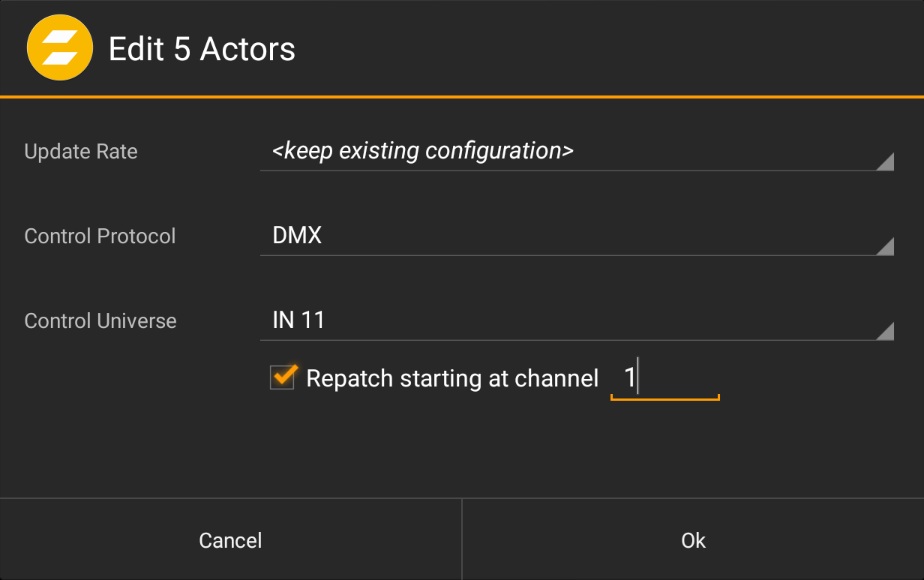Viewport: 924px width, 580px height.
Task: Click the dialog header bar
Action: [600, 48]
